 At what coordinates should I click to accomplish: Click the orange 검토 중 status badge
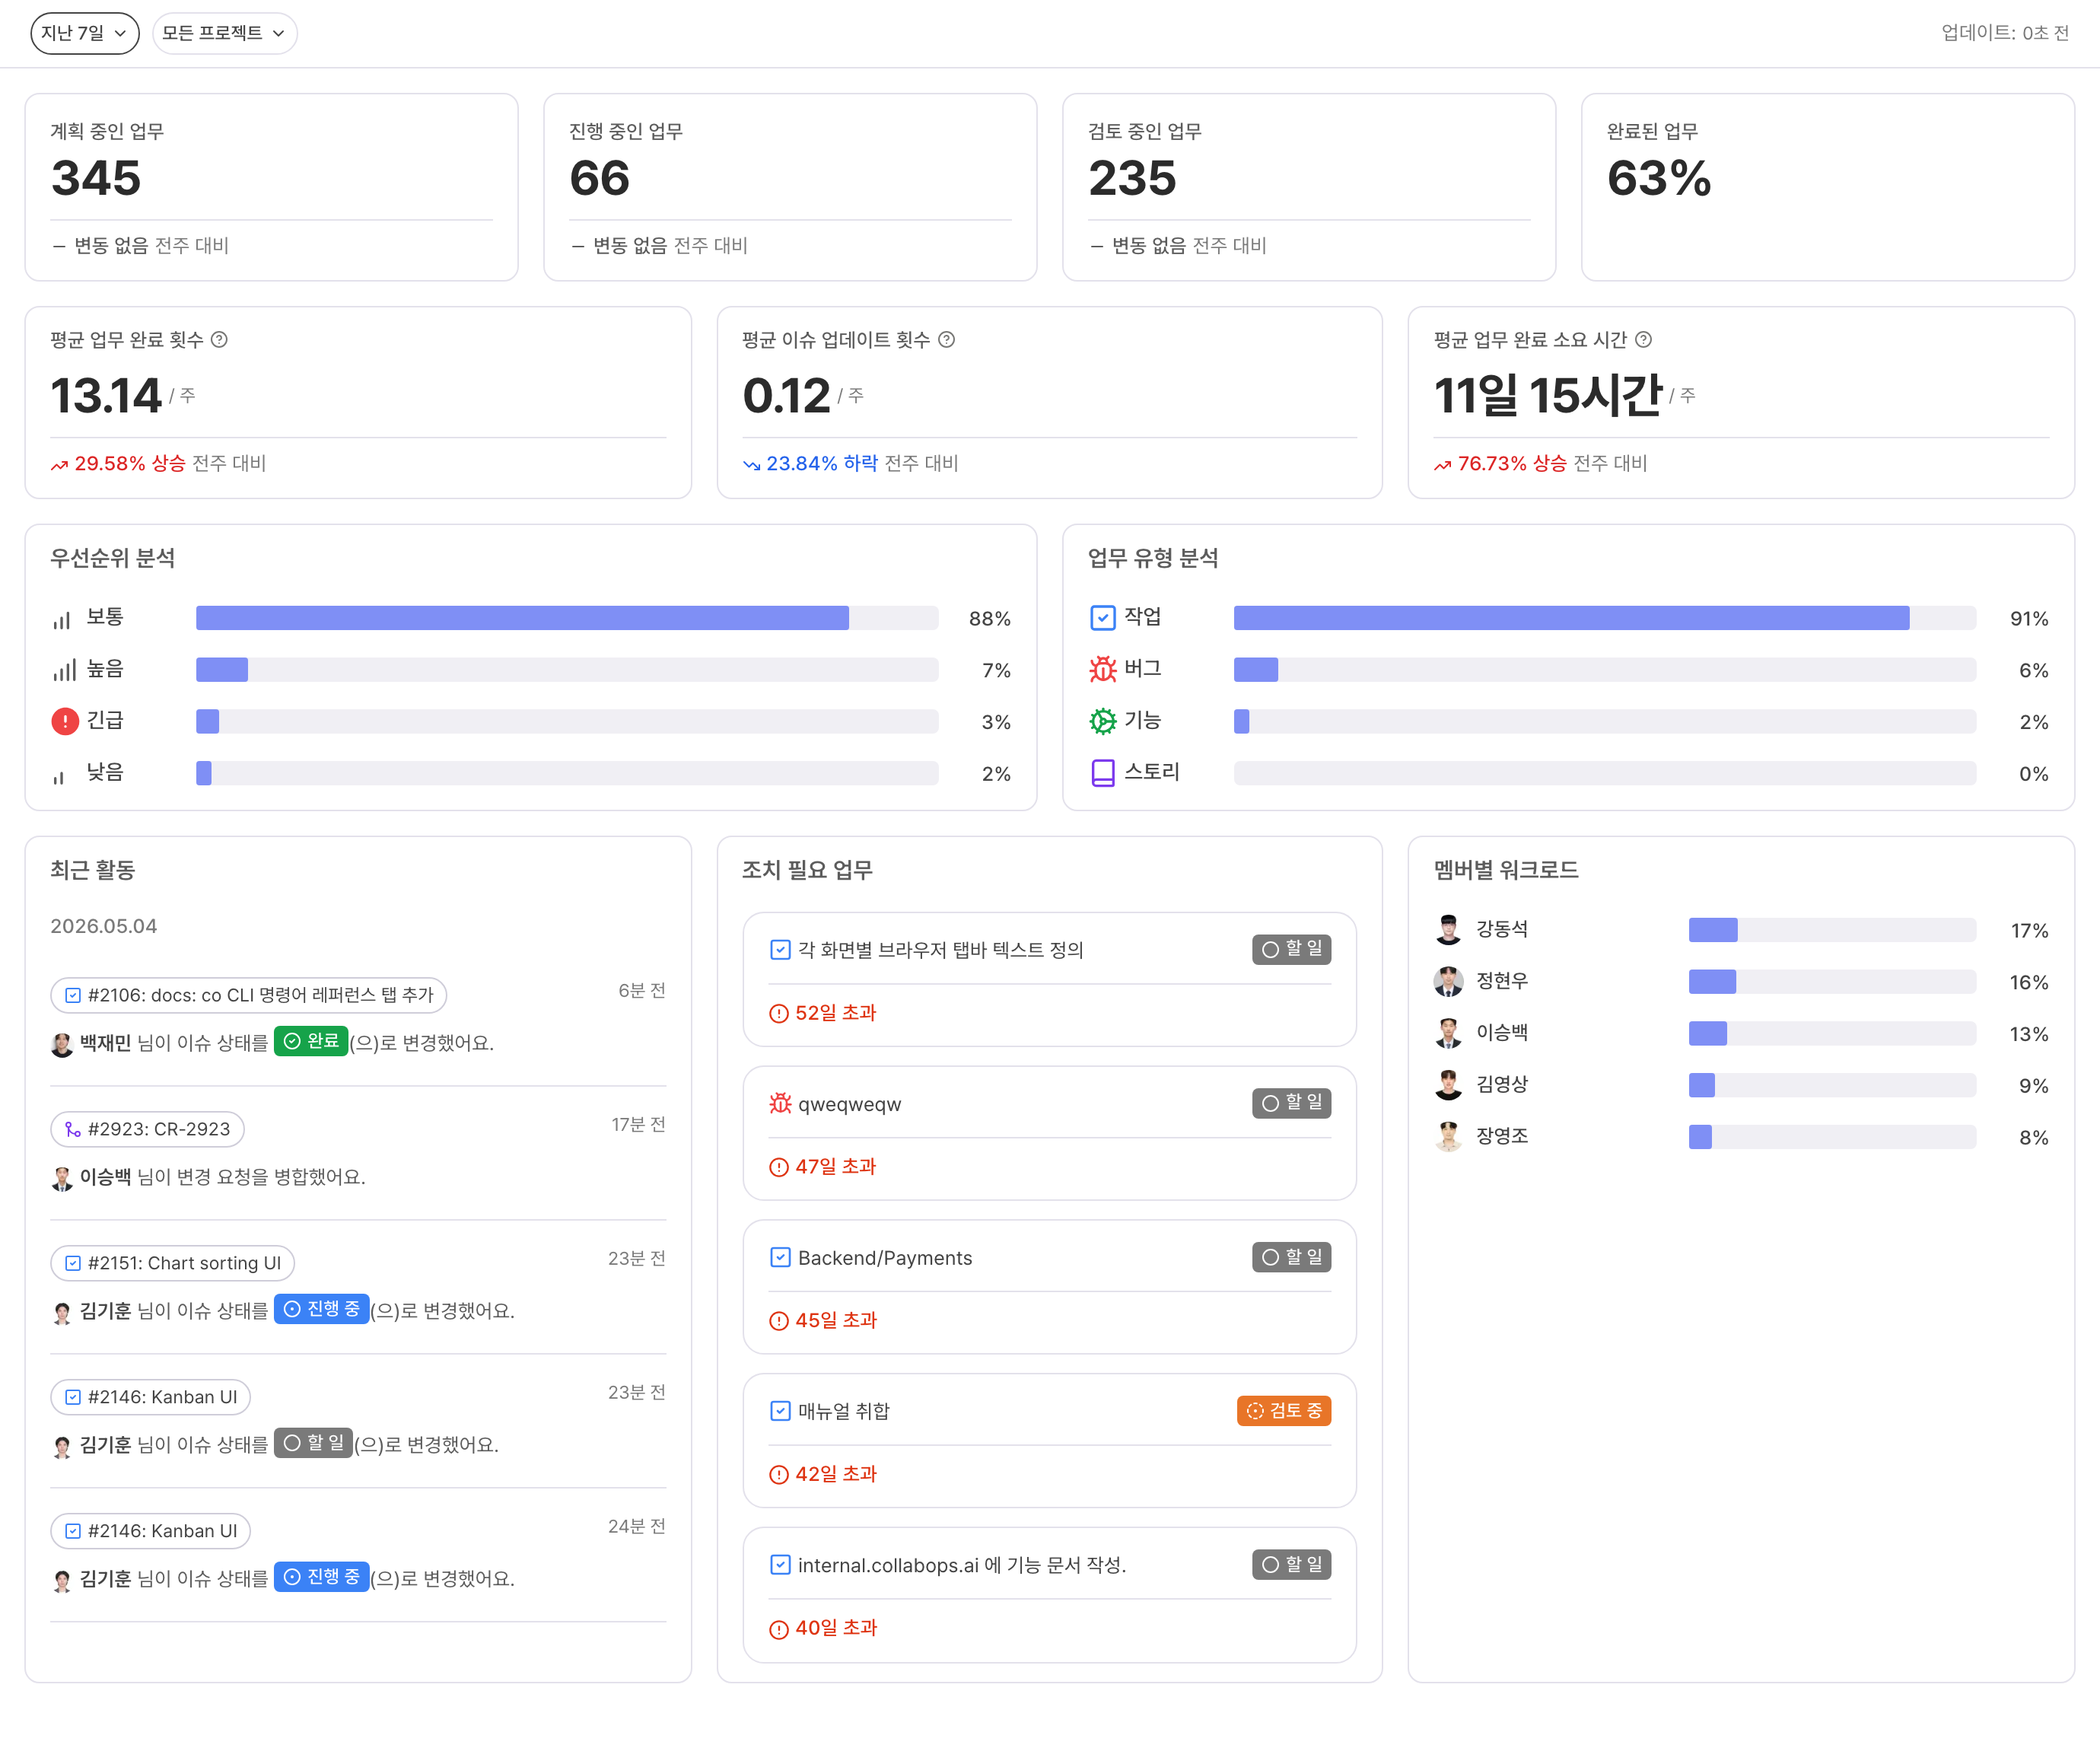1283,1411
